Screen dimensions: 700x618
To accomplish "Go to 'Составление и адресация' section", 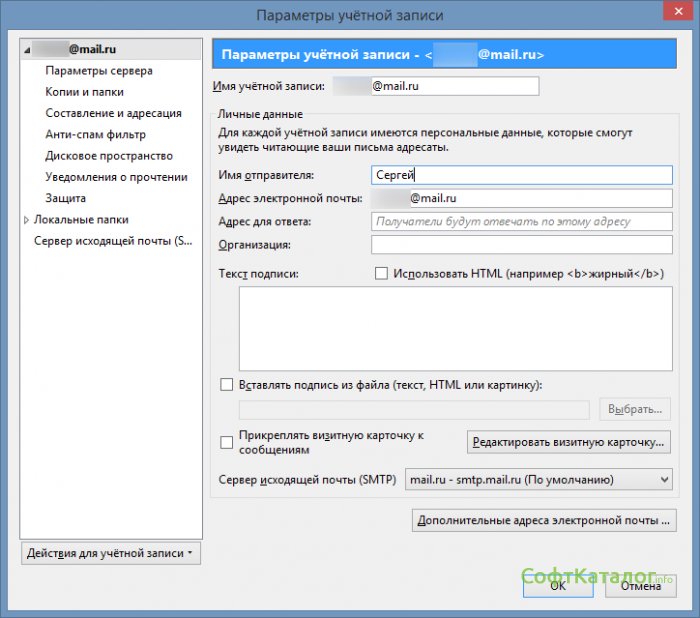I will [113, 113].
